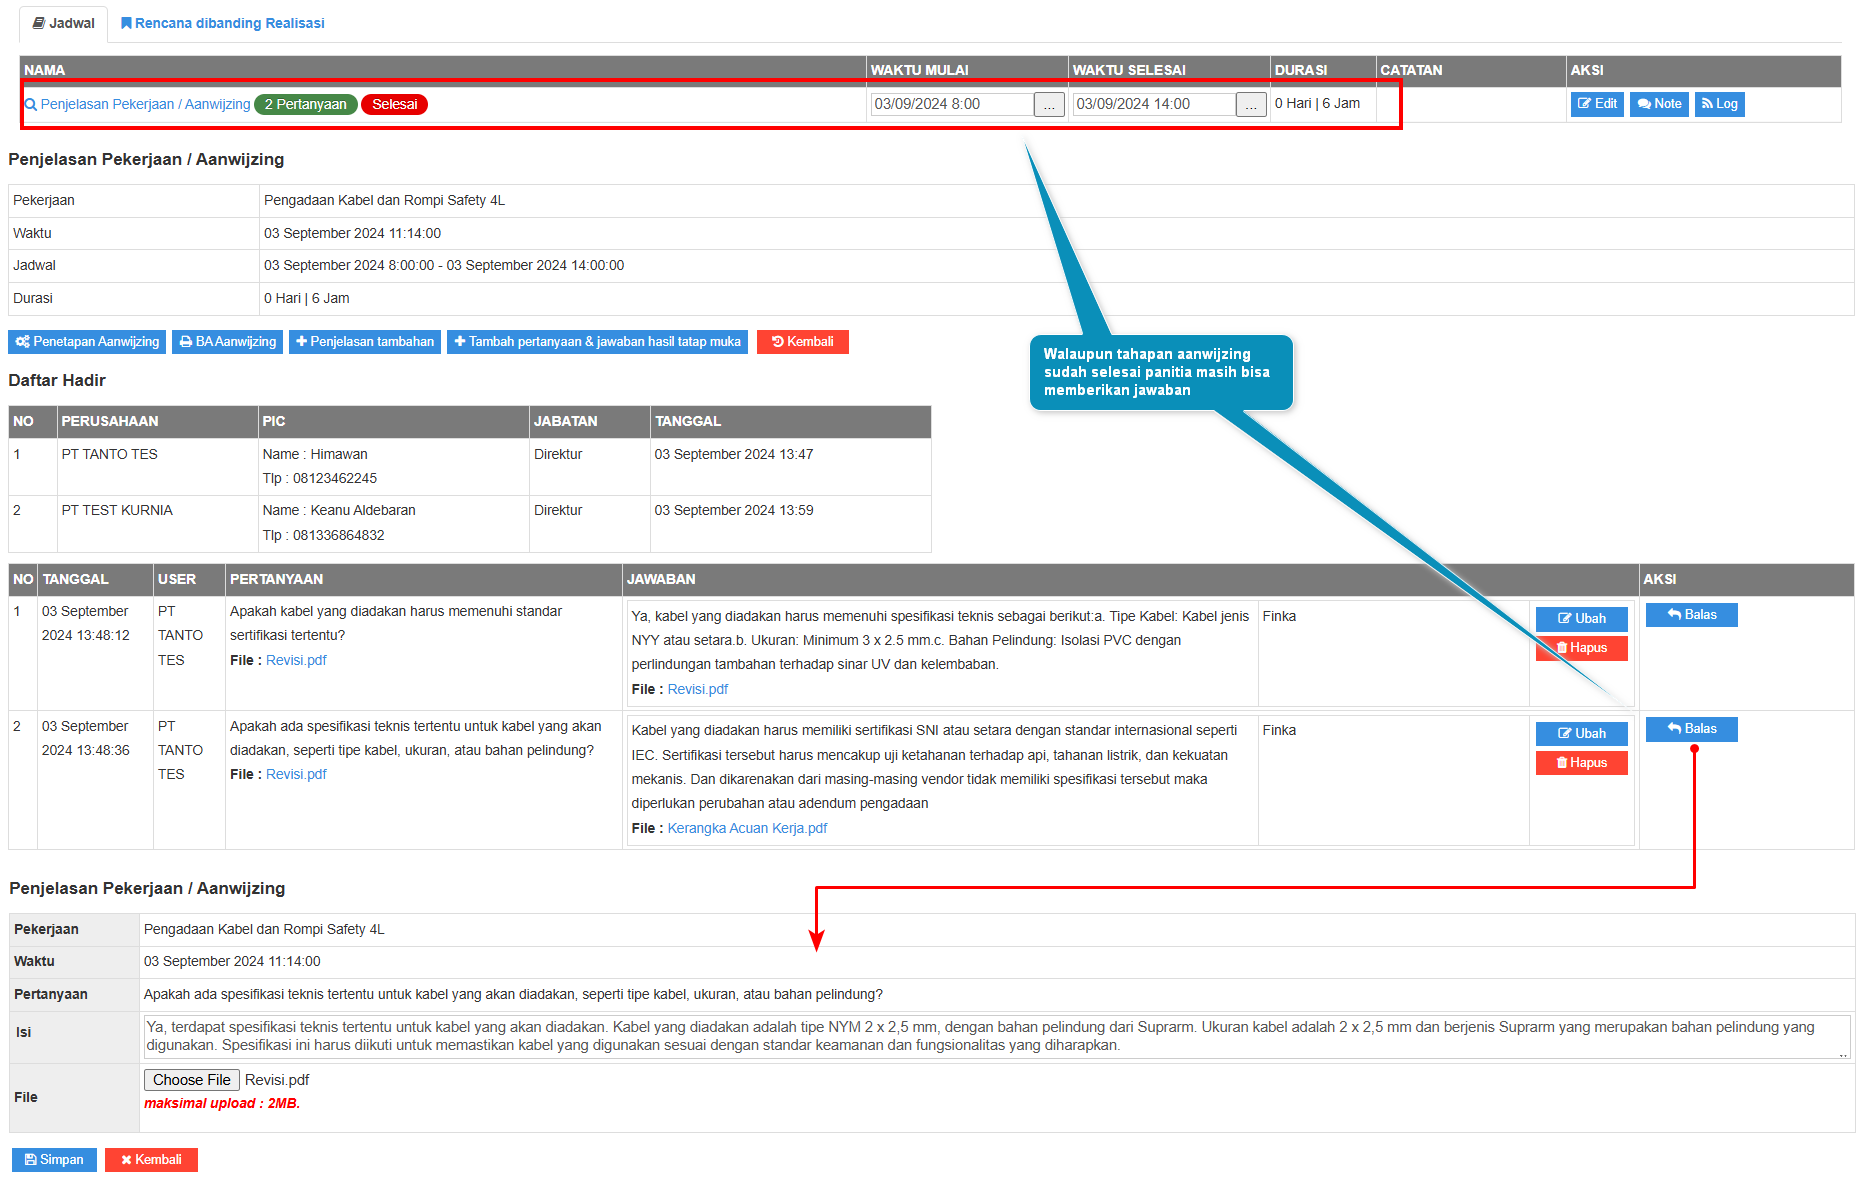Click the red Kembali button with undo icon
This screenshot has height=1183, width=1862.
802,342
